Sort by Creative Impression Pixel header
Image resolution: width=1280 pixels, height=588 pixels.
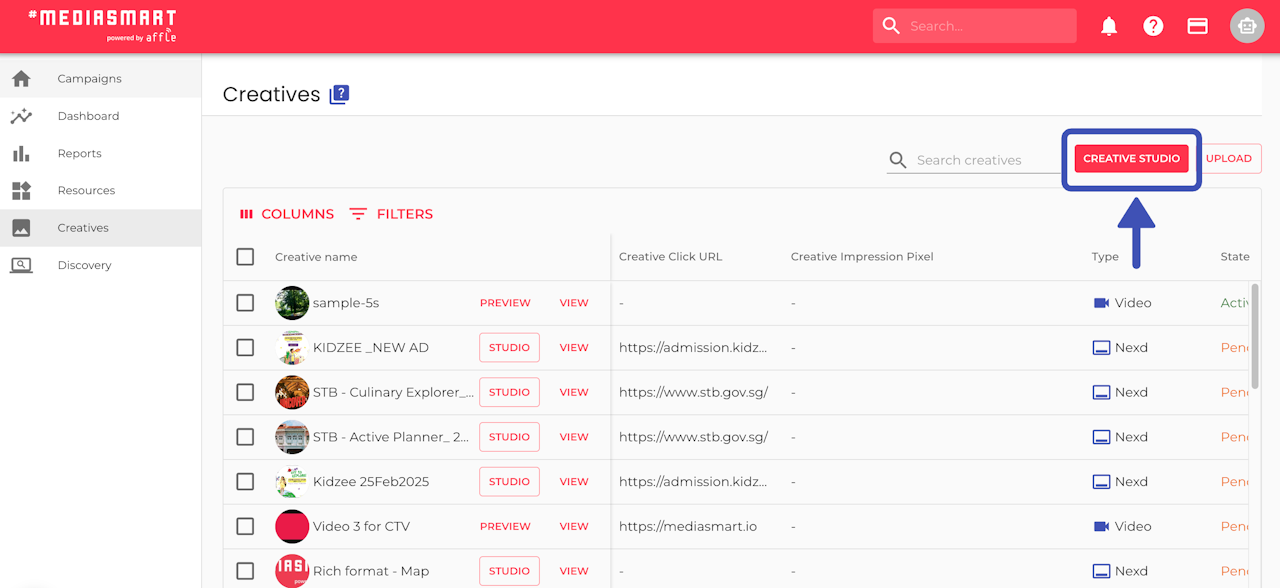coord(862,257)
